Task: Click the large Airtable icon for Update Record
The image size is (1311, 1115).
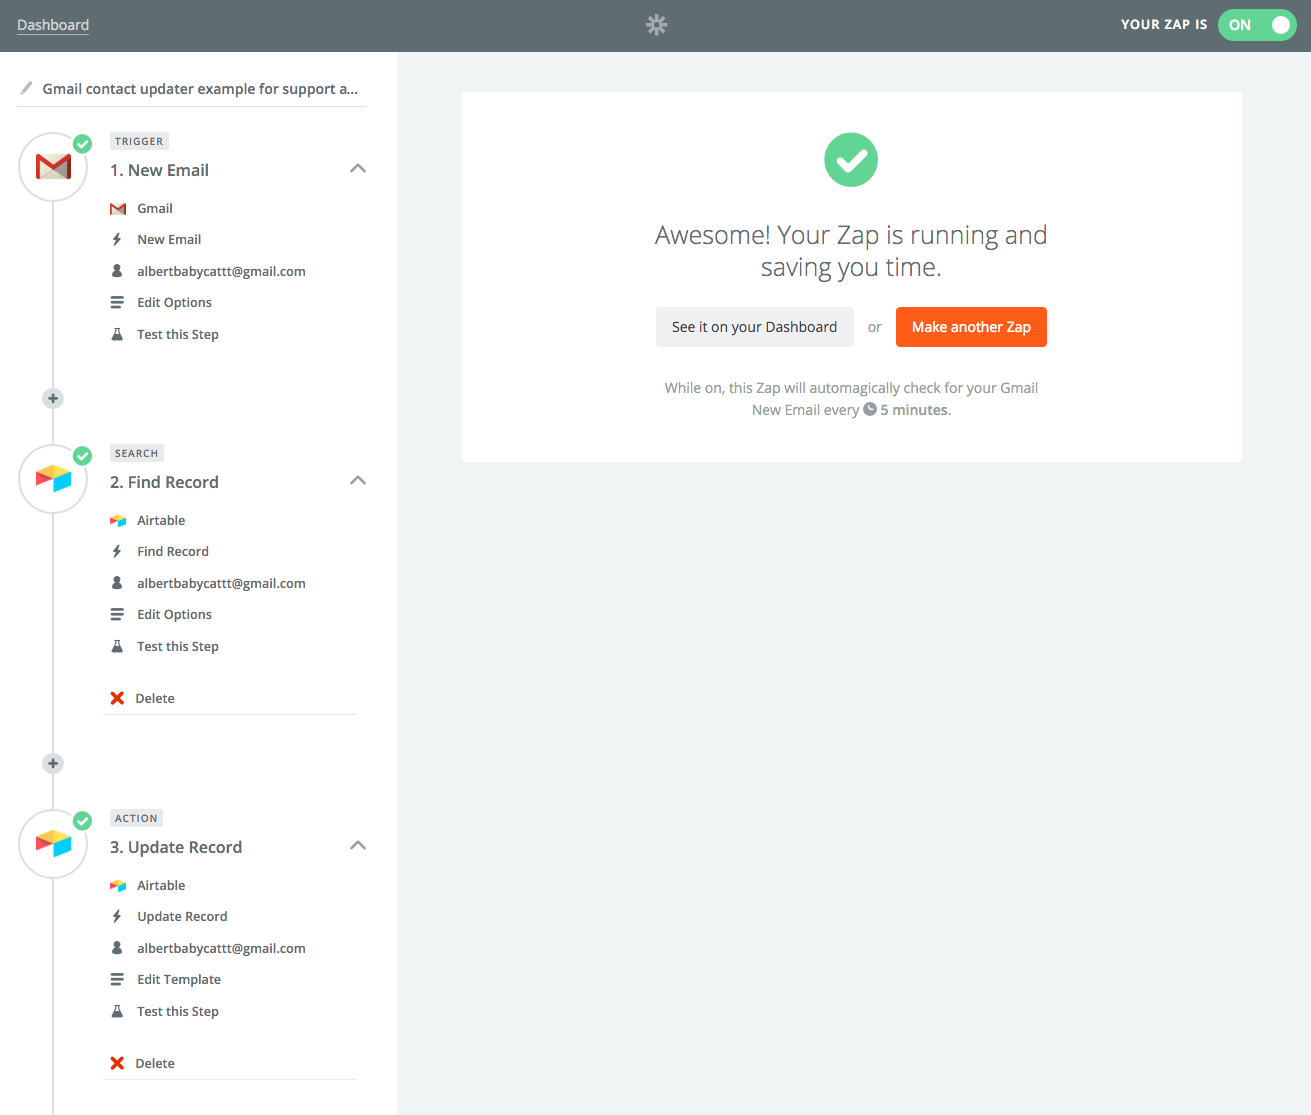Action: point(53,844)
